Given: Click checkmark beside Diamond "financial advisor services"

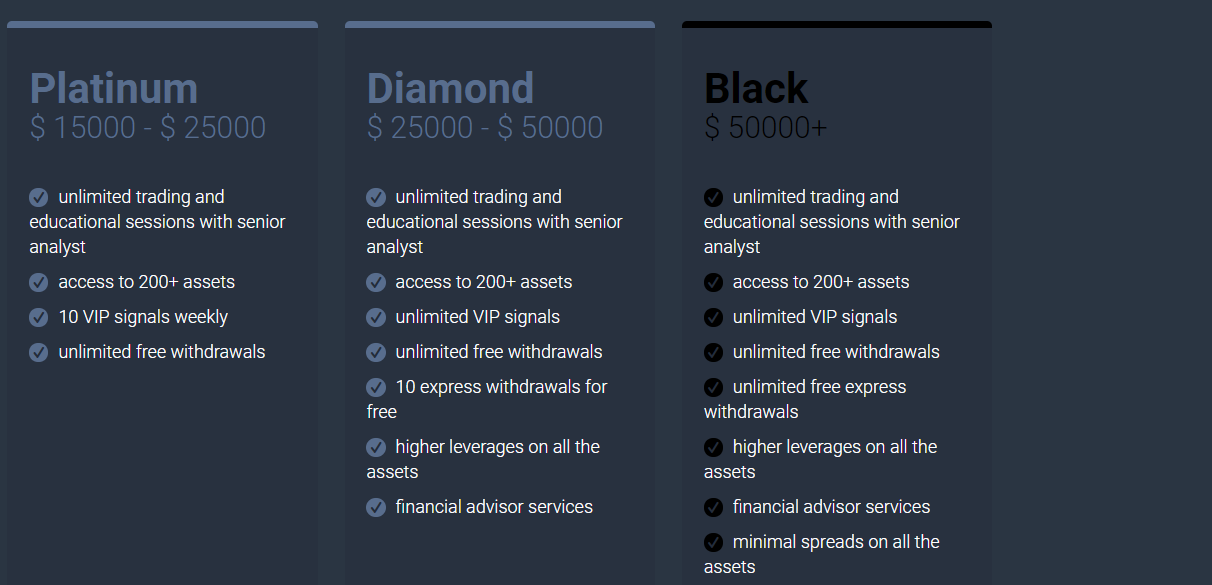Looking at the screenshot, I should [x=376, y=508].
